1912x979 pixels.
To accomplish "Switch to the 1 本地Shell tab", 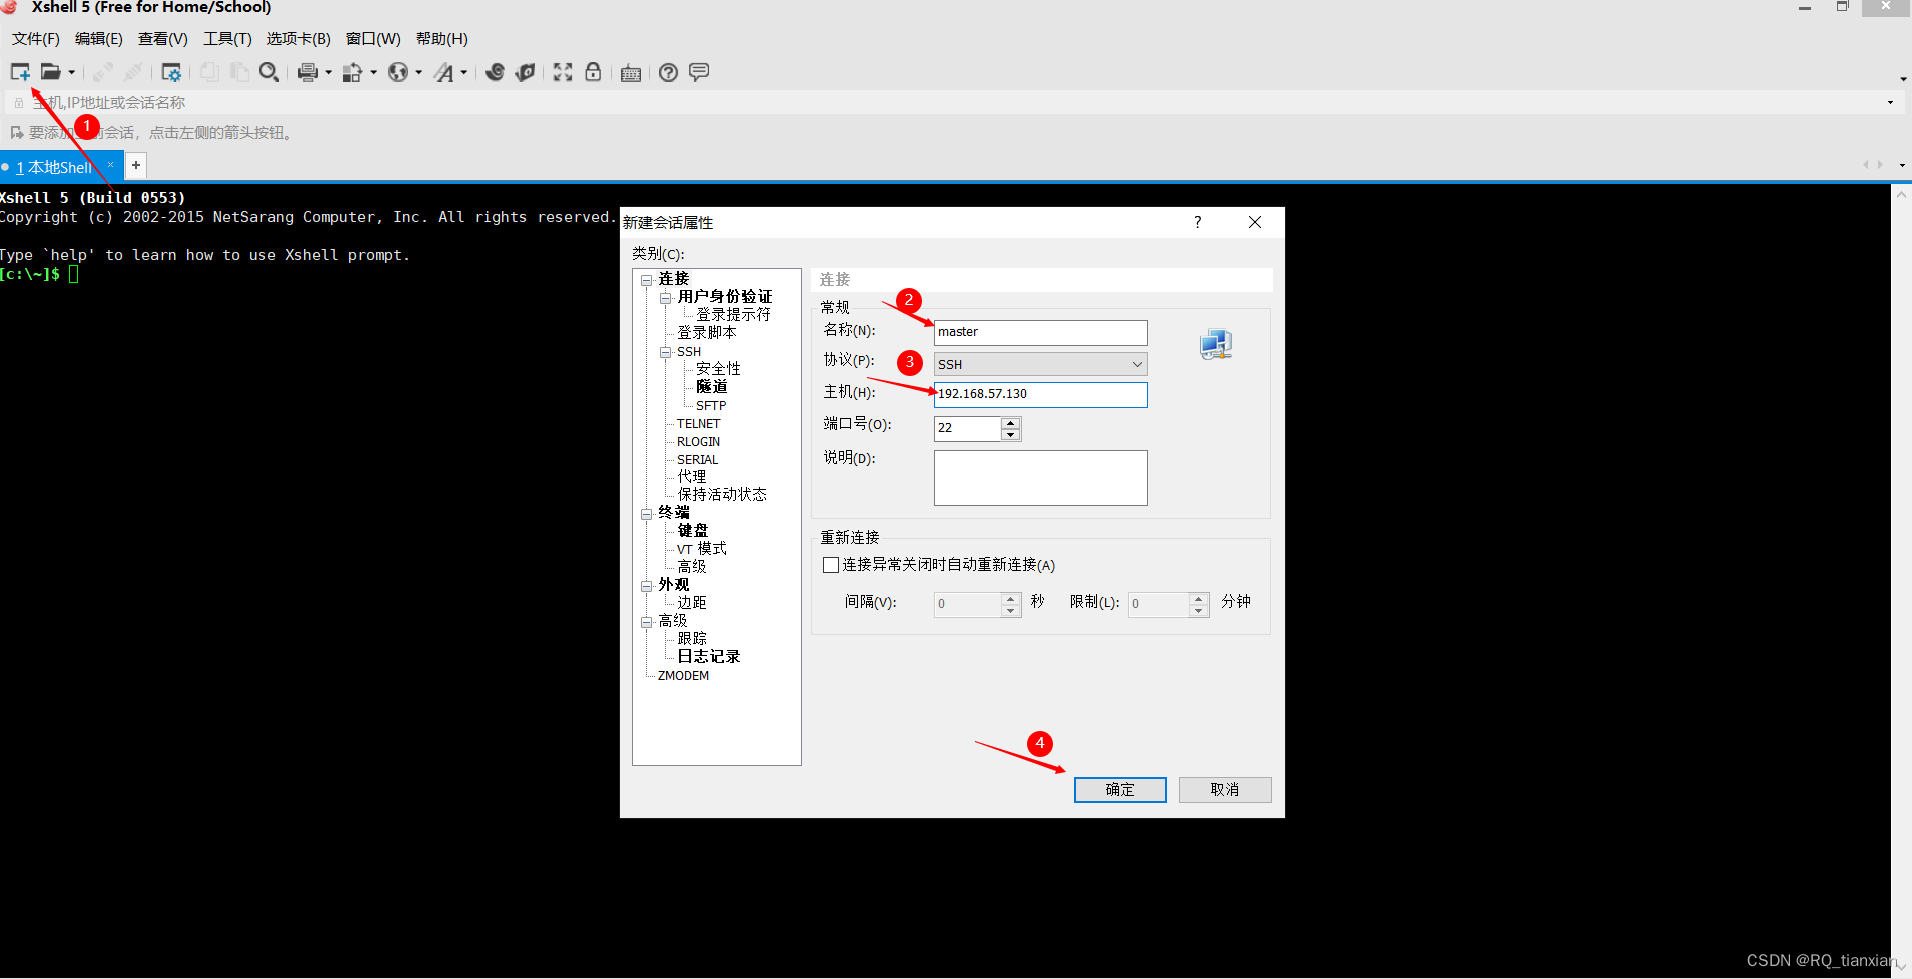I will click(x=54, y=167).
